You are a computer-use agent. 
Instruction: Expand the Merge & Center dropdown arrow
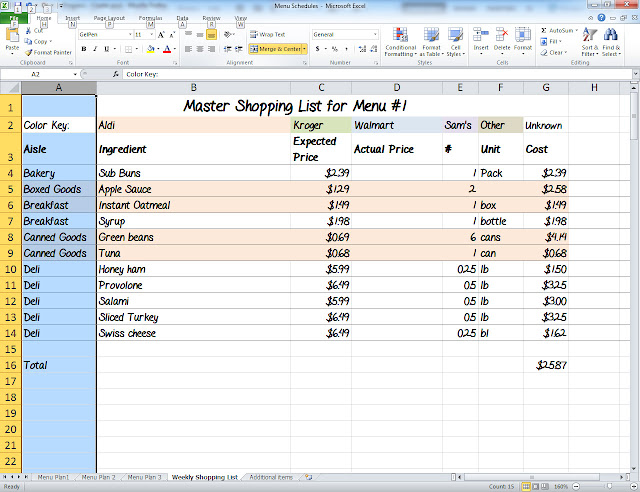tap(304, 49)
